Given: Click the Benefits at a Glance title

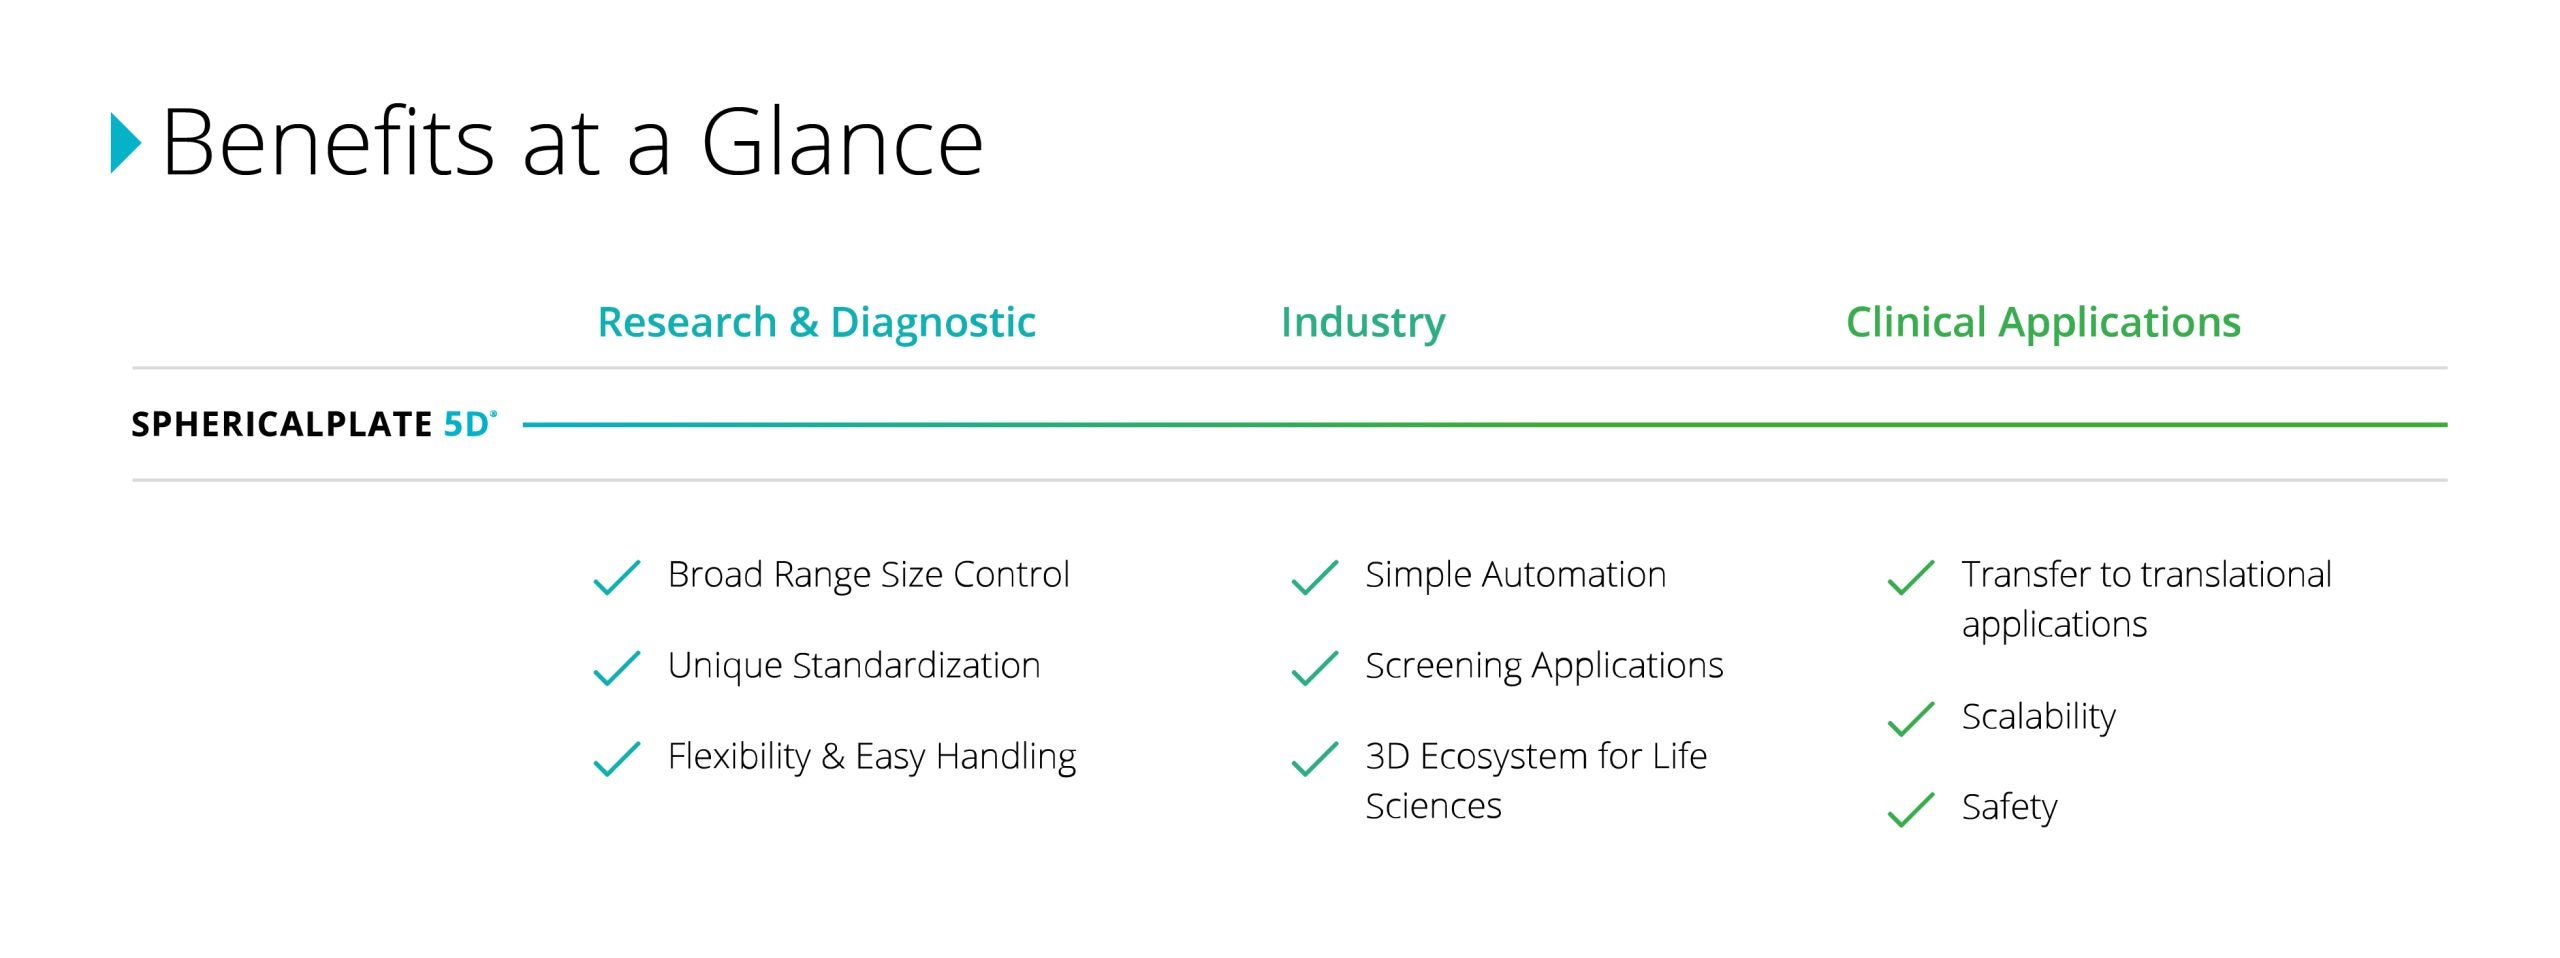Looking at the screenshot, I should click(x=572, y=143).
